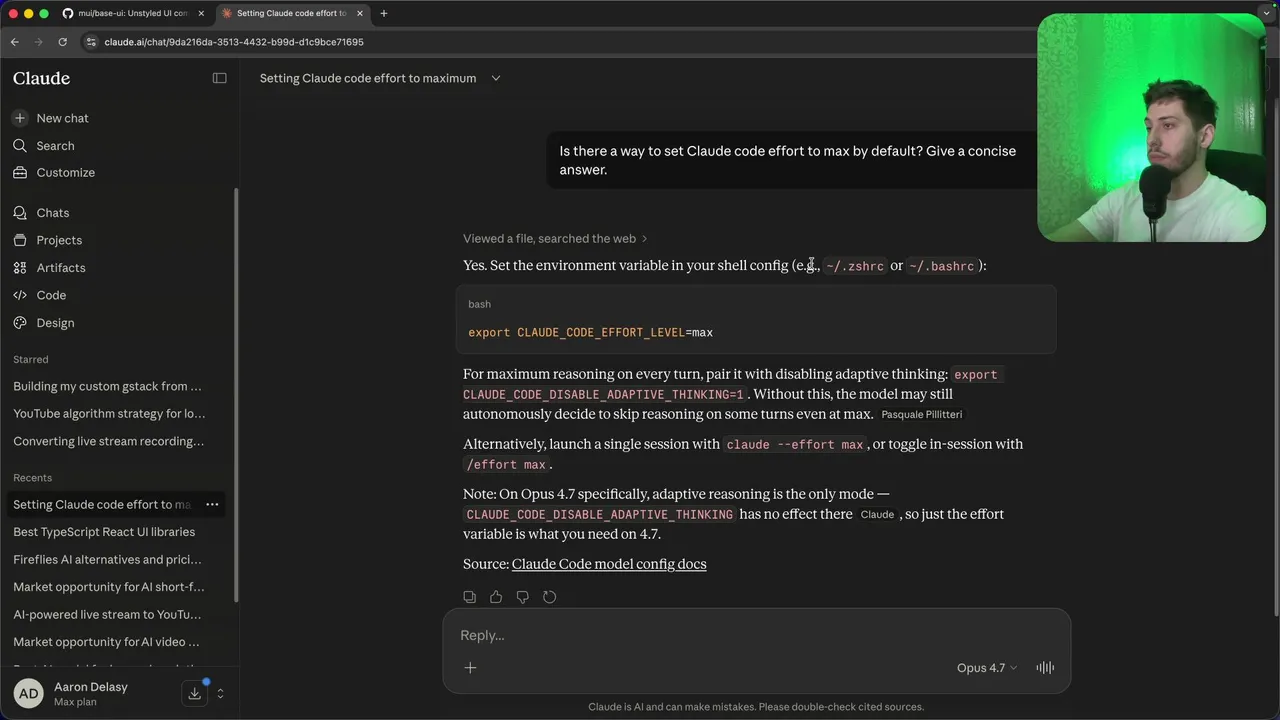Close the mui/base-ui browser tab
Image resolution: width=1280 pixels, height=720 pixels.
pos(201,14)
